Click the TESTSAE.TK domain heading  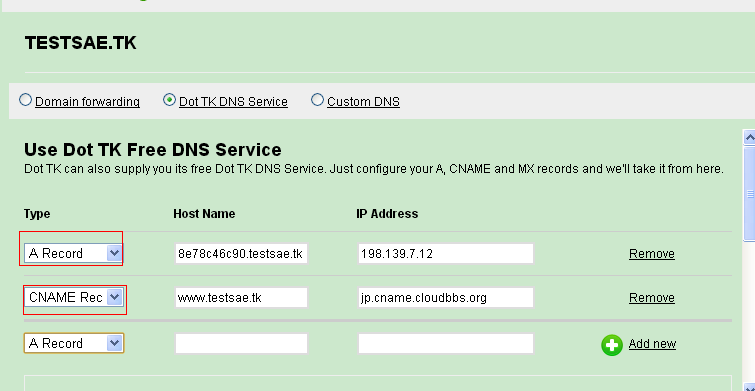[x=80, y=43]
